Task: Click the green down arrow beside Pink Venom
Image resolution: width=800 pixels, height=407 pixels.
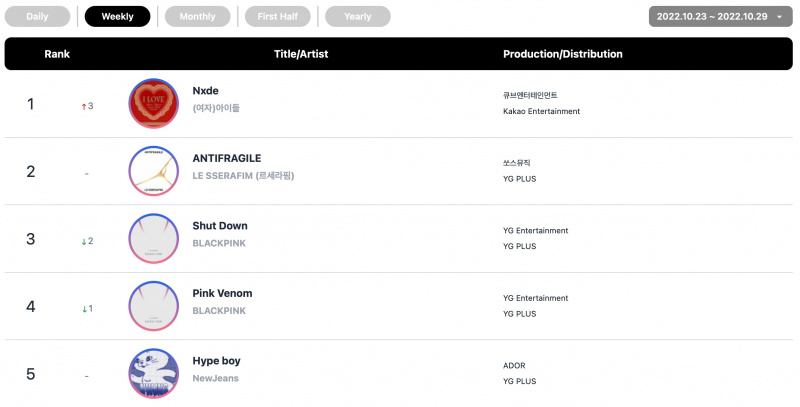Action: (x=84, y=309)
